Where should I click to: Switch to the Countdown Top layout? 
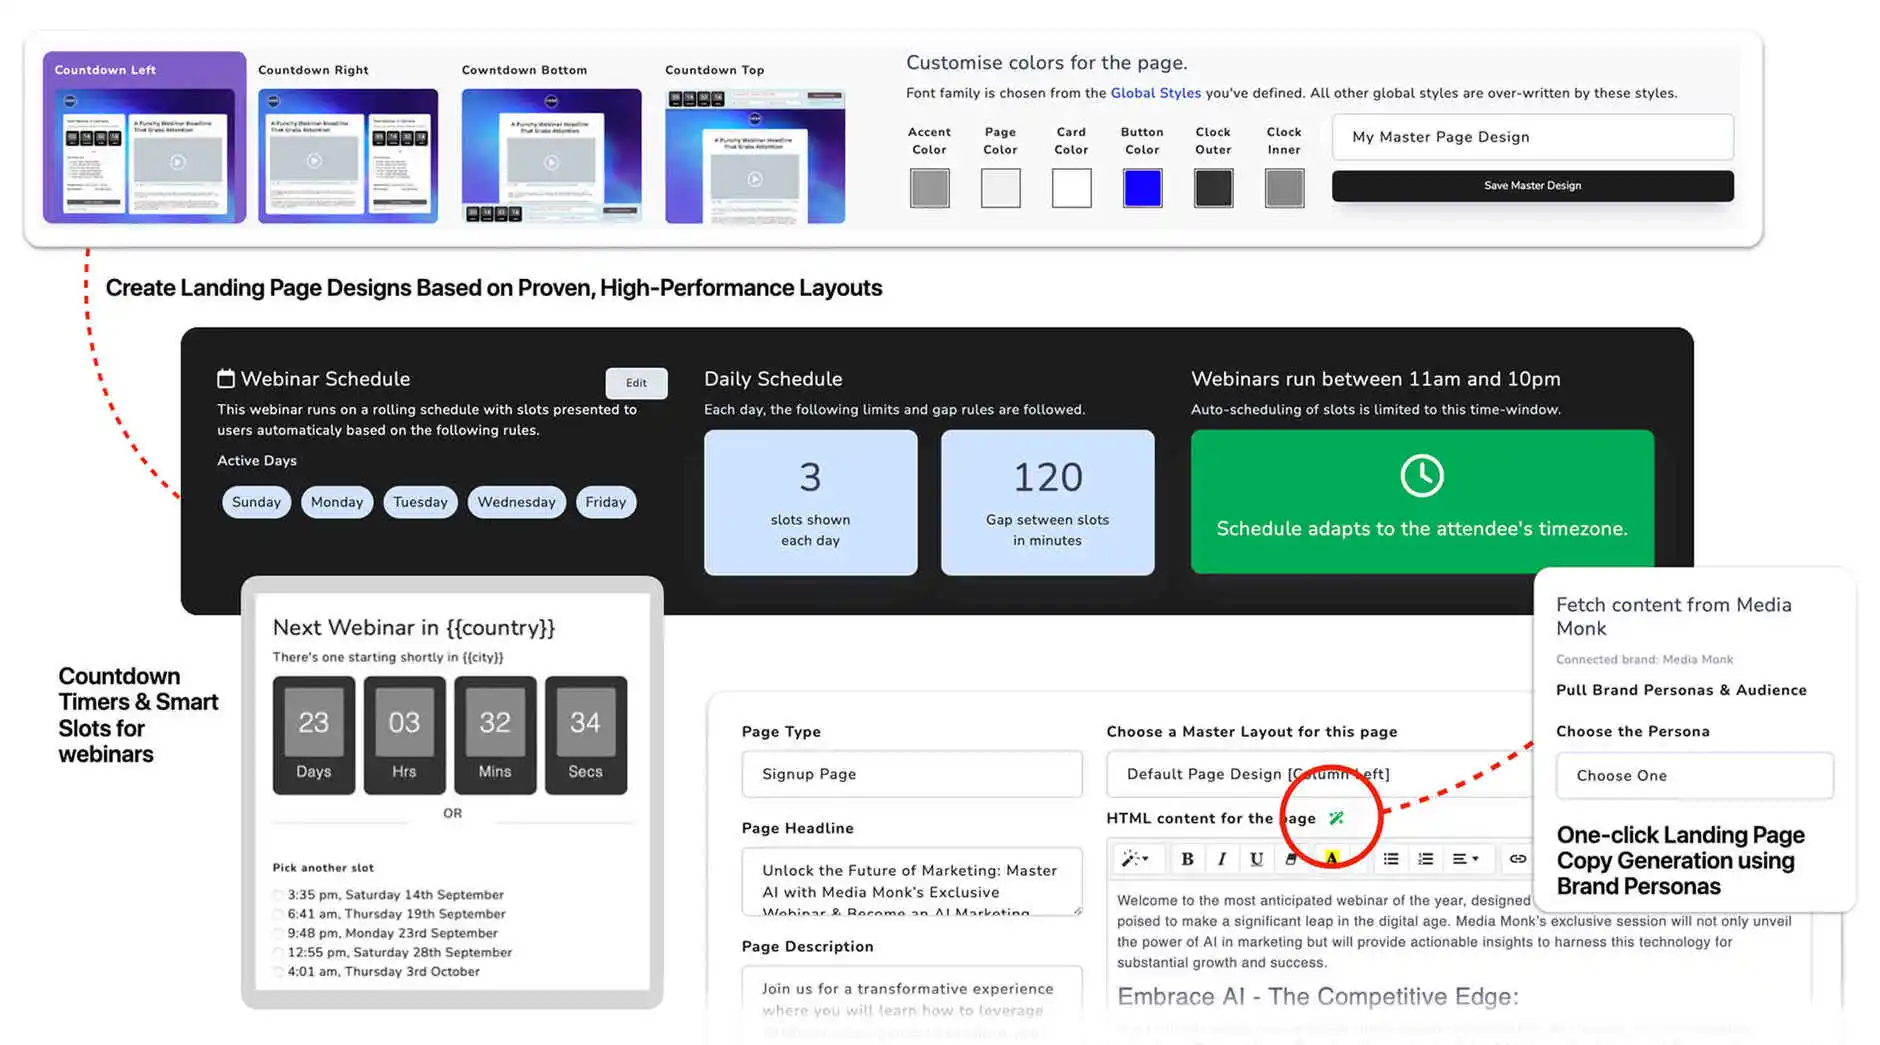coord(755,155)
